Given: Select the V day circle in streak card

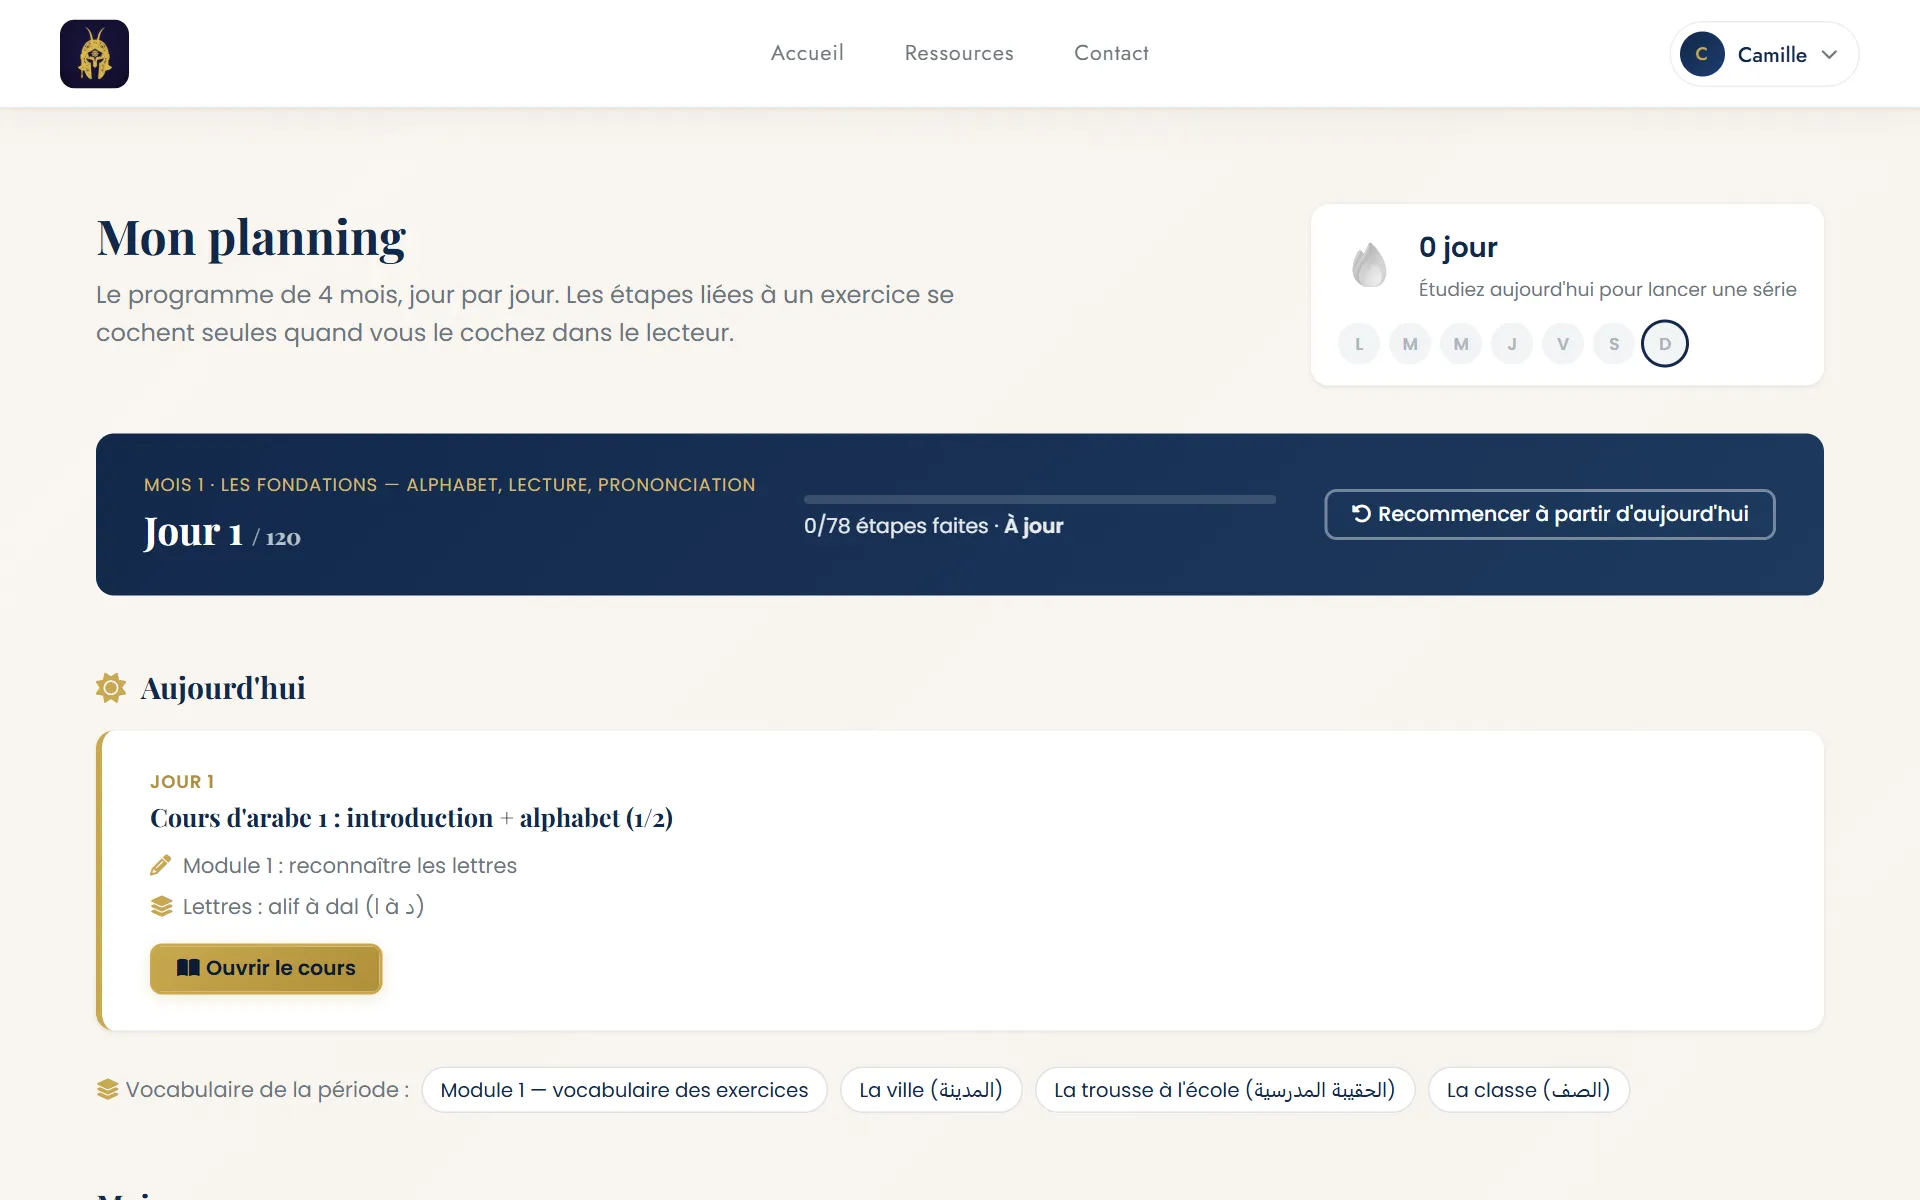Looking at the screenshot, I should (x=1563, y=344).
